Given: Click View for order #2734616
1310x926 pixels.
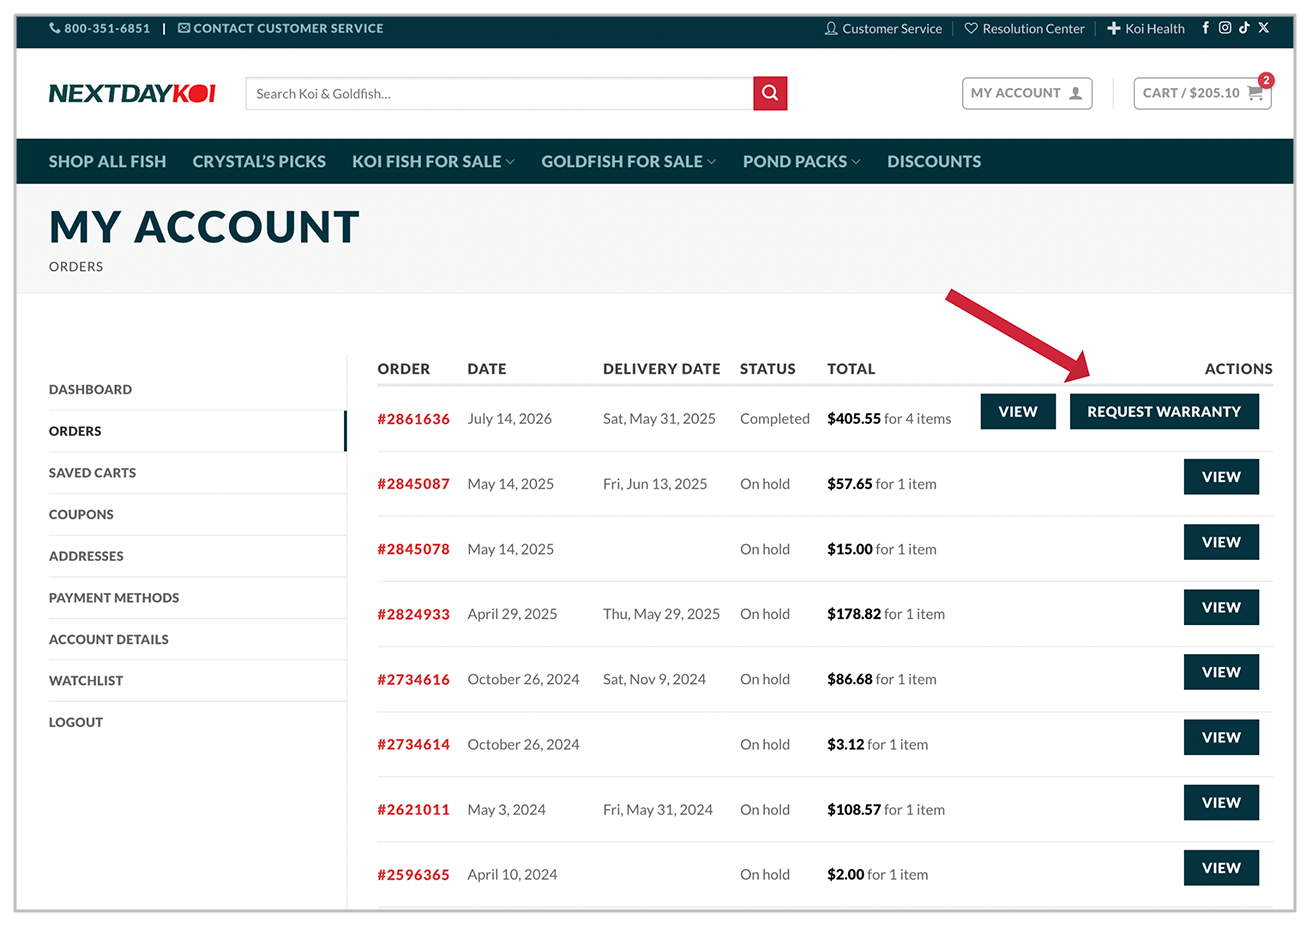Looking at the screenshot, I should [1221, 672].
